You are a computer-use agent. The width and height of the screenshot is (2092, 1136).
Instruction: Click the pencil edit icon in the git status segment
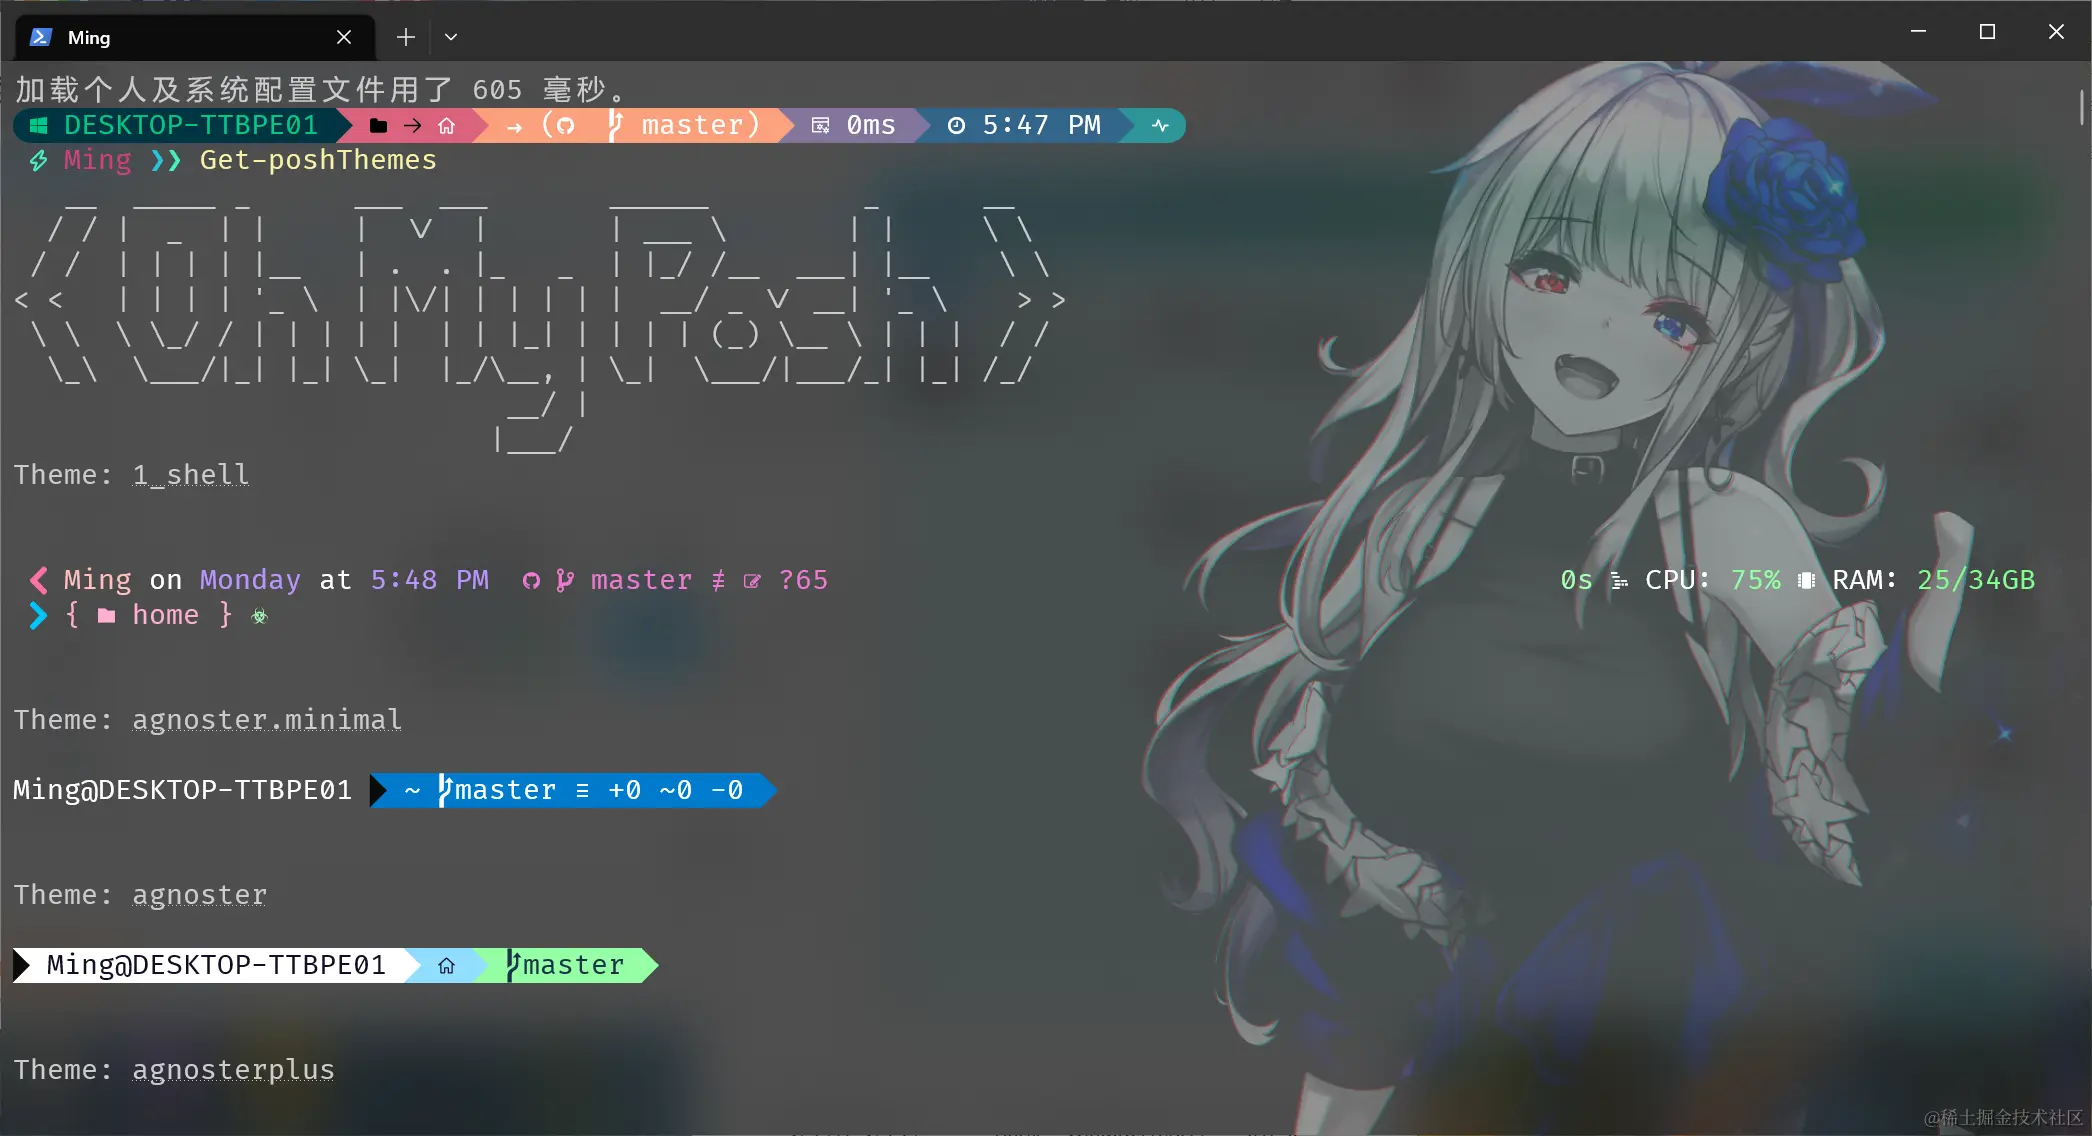(752, 580)
